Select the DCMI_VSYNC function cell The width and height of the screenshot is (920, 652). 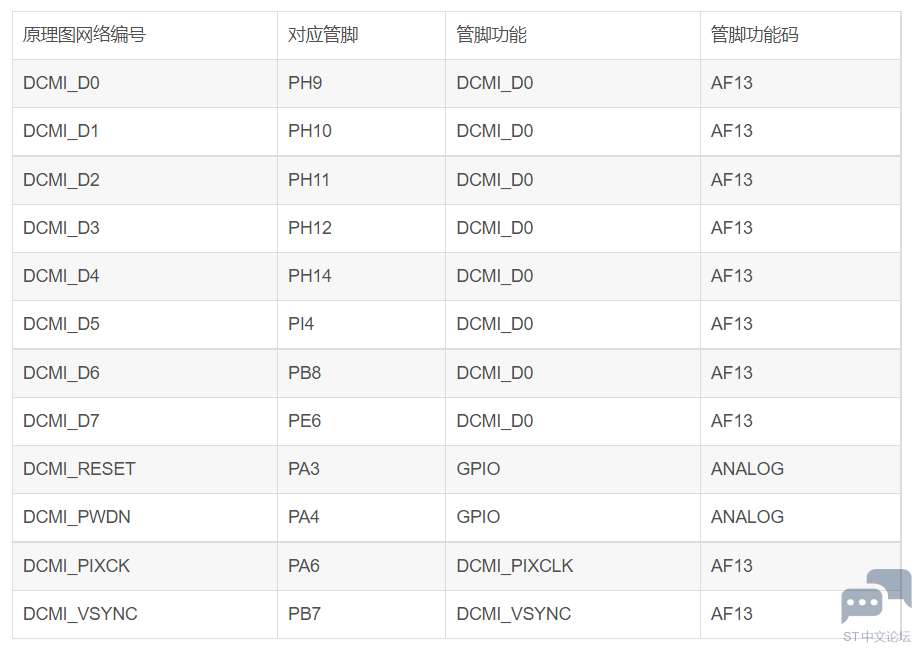point(573,614)
